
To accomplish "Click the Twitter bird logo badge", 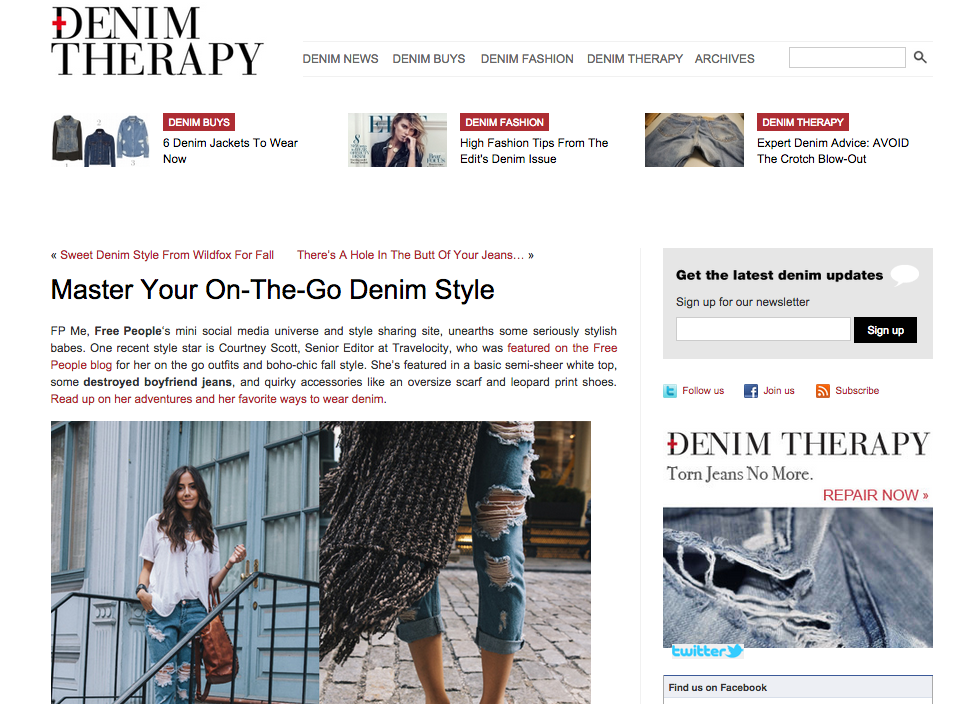I will pyautogui.click(x=707, y=651).
